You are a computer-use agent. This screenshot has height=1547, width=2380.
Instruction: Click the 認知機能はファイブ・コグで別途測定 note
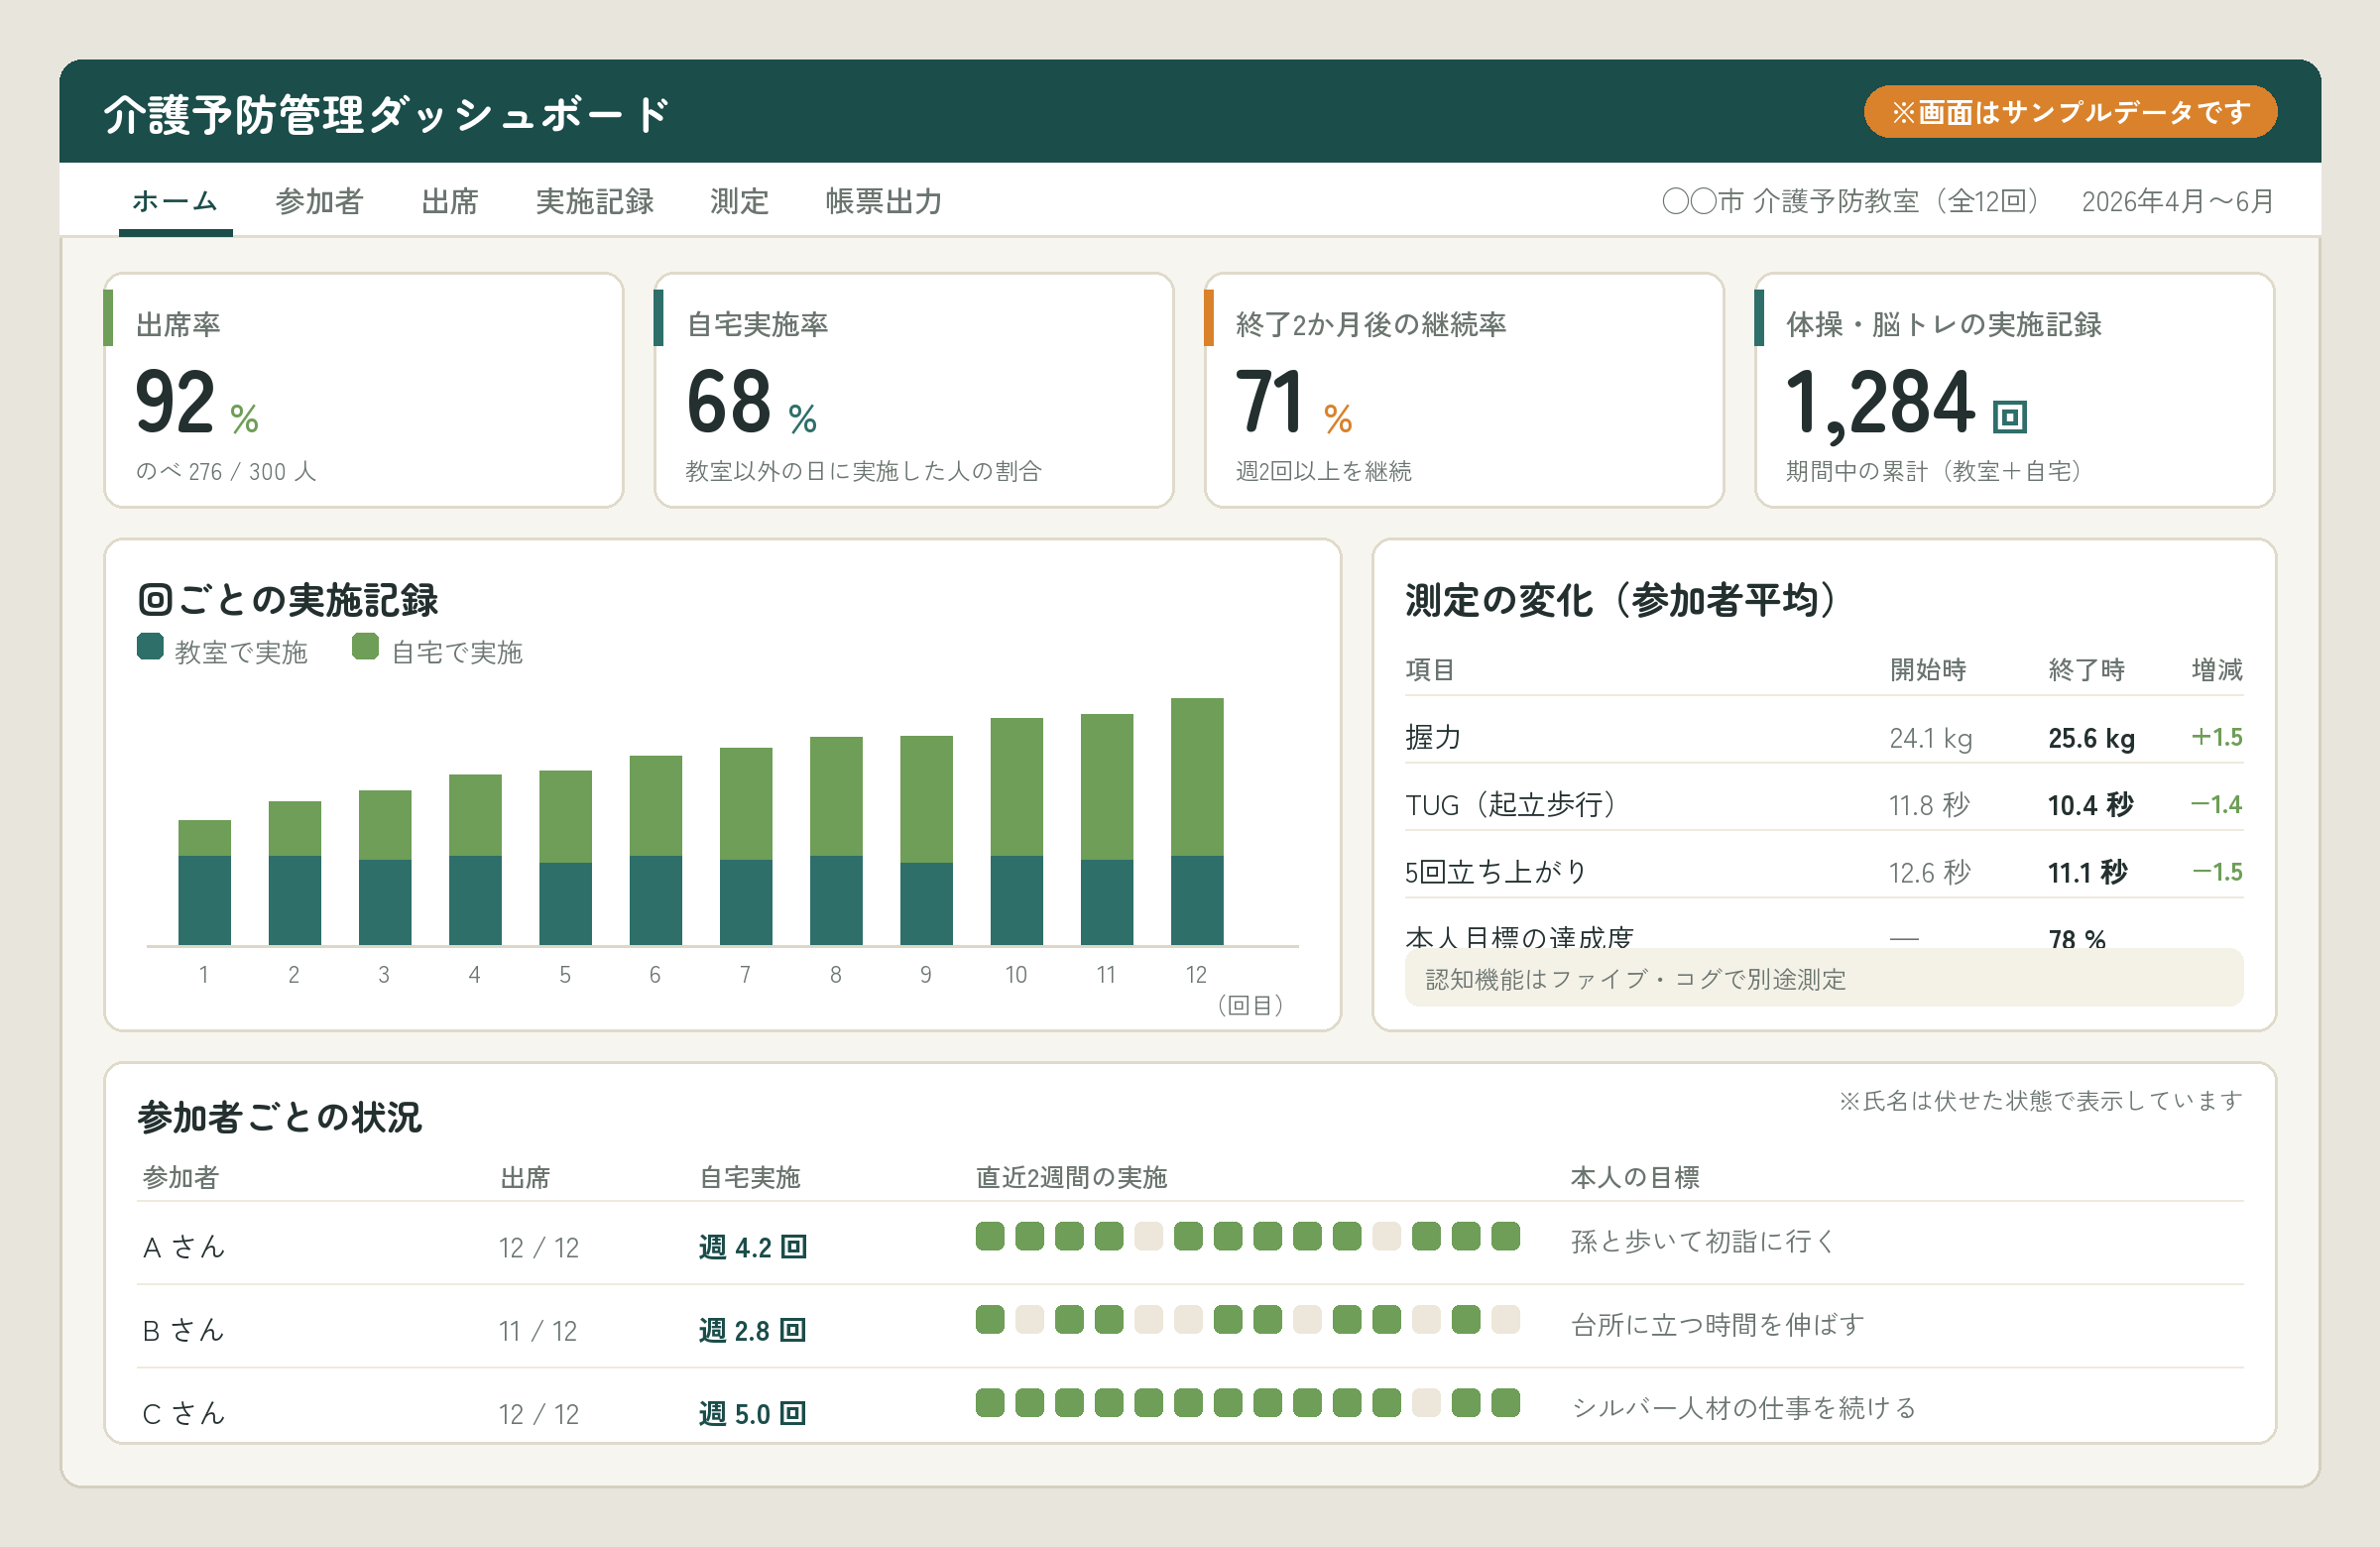click(1824, 978)
